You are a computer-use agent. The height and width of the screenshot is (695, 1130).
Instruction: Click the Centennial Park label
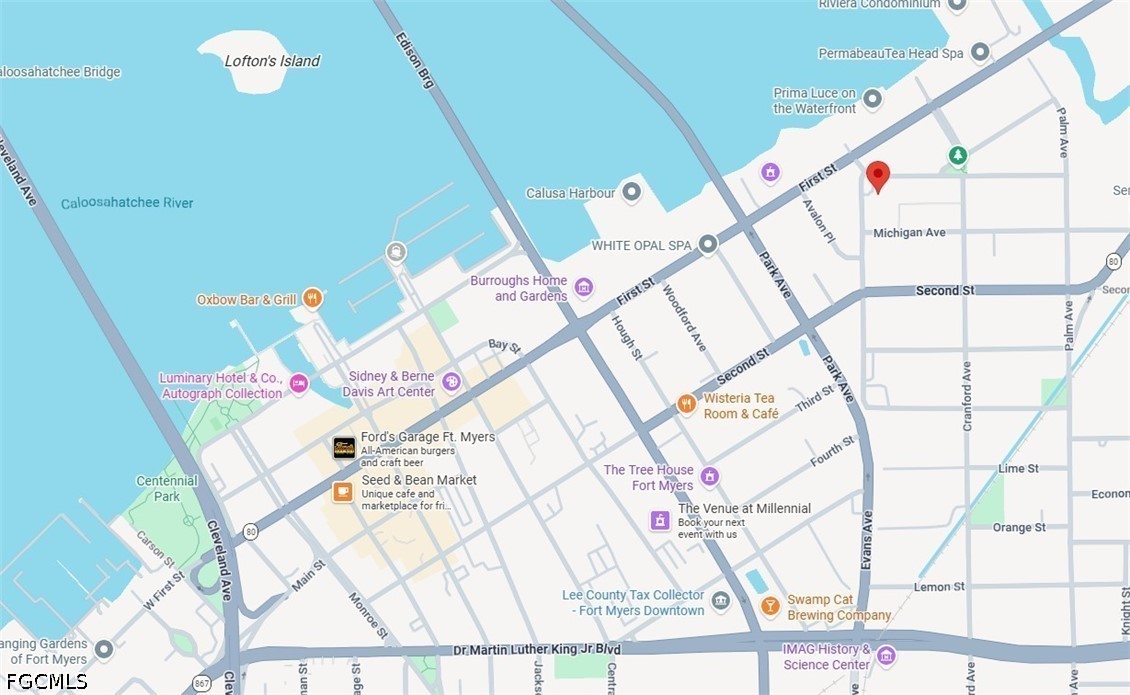pos(166,488)
